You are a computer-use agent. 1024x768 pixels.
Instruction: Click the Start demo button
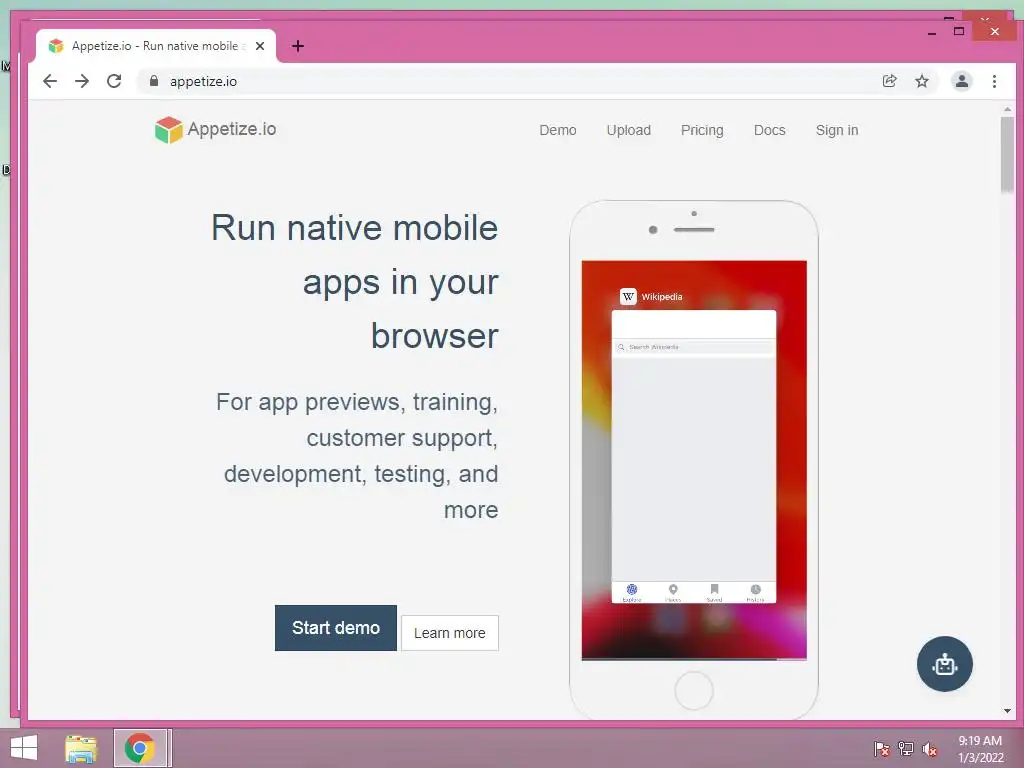(336, 628)
